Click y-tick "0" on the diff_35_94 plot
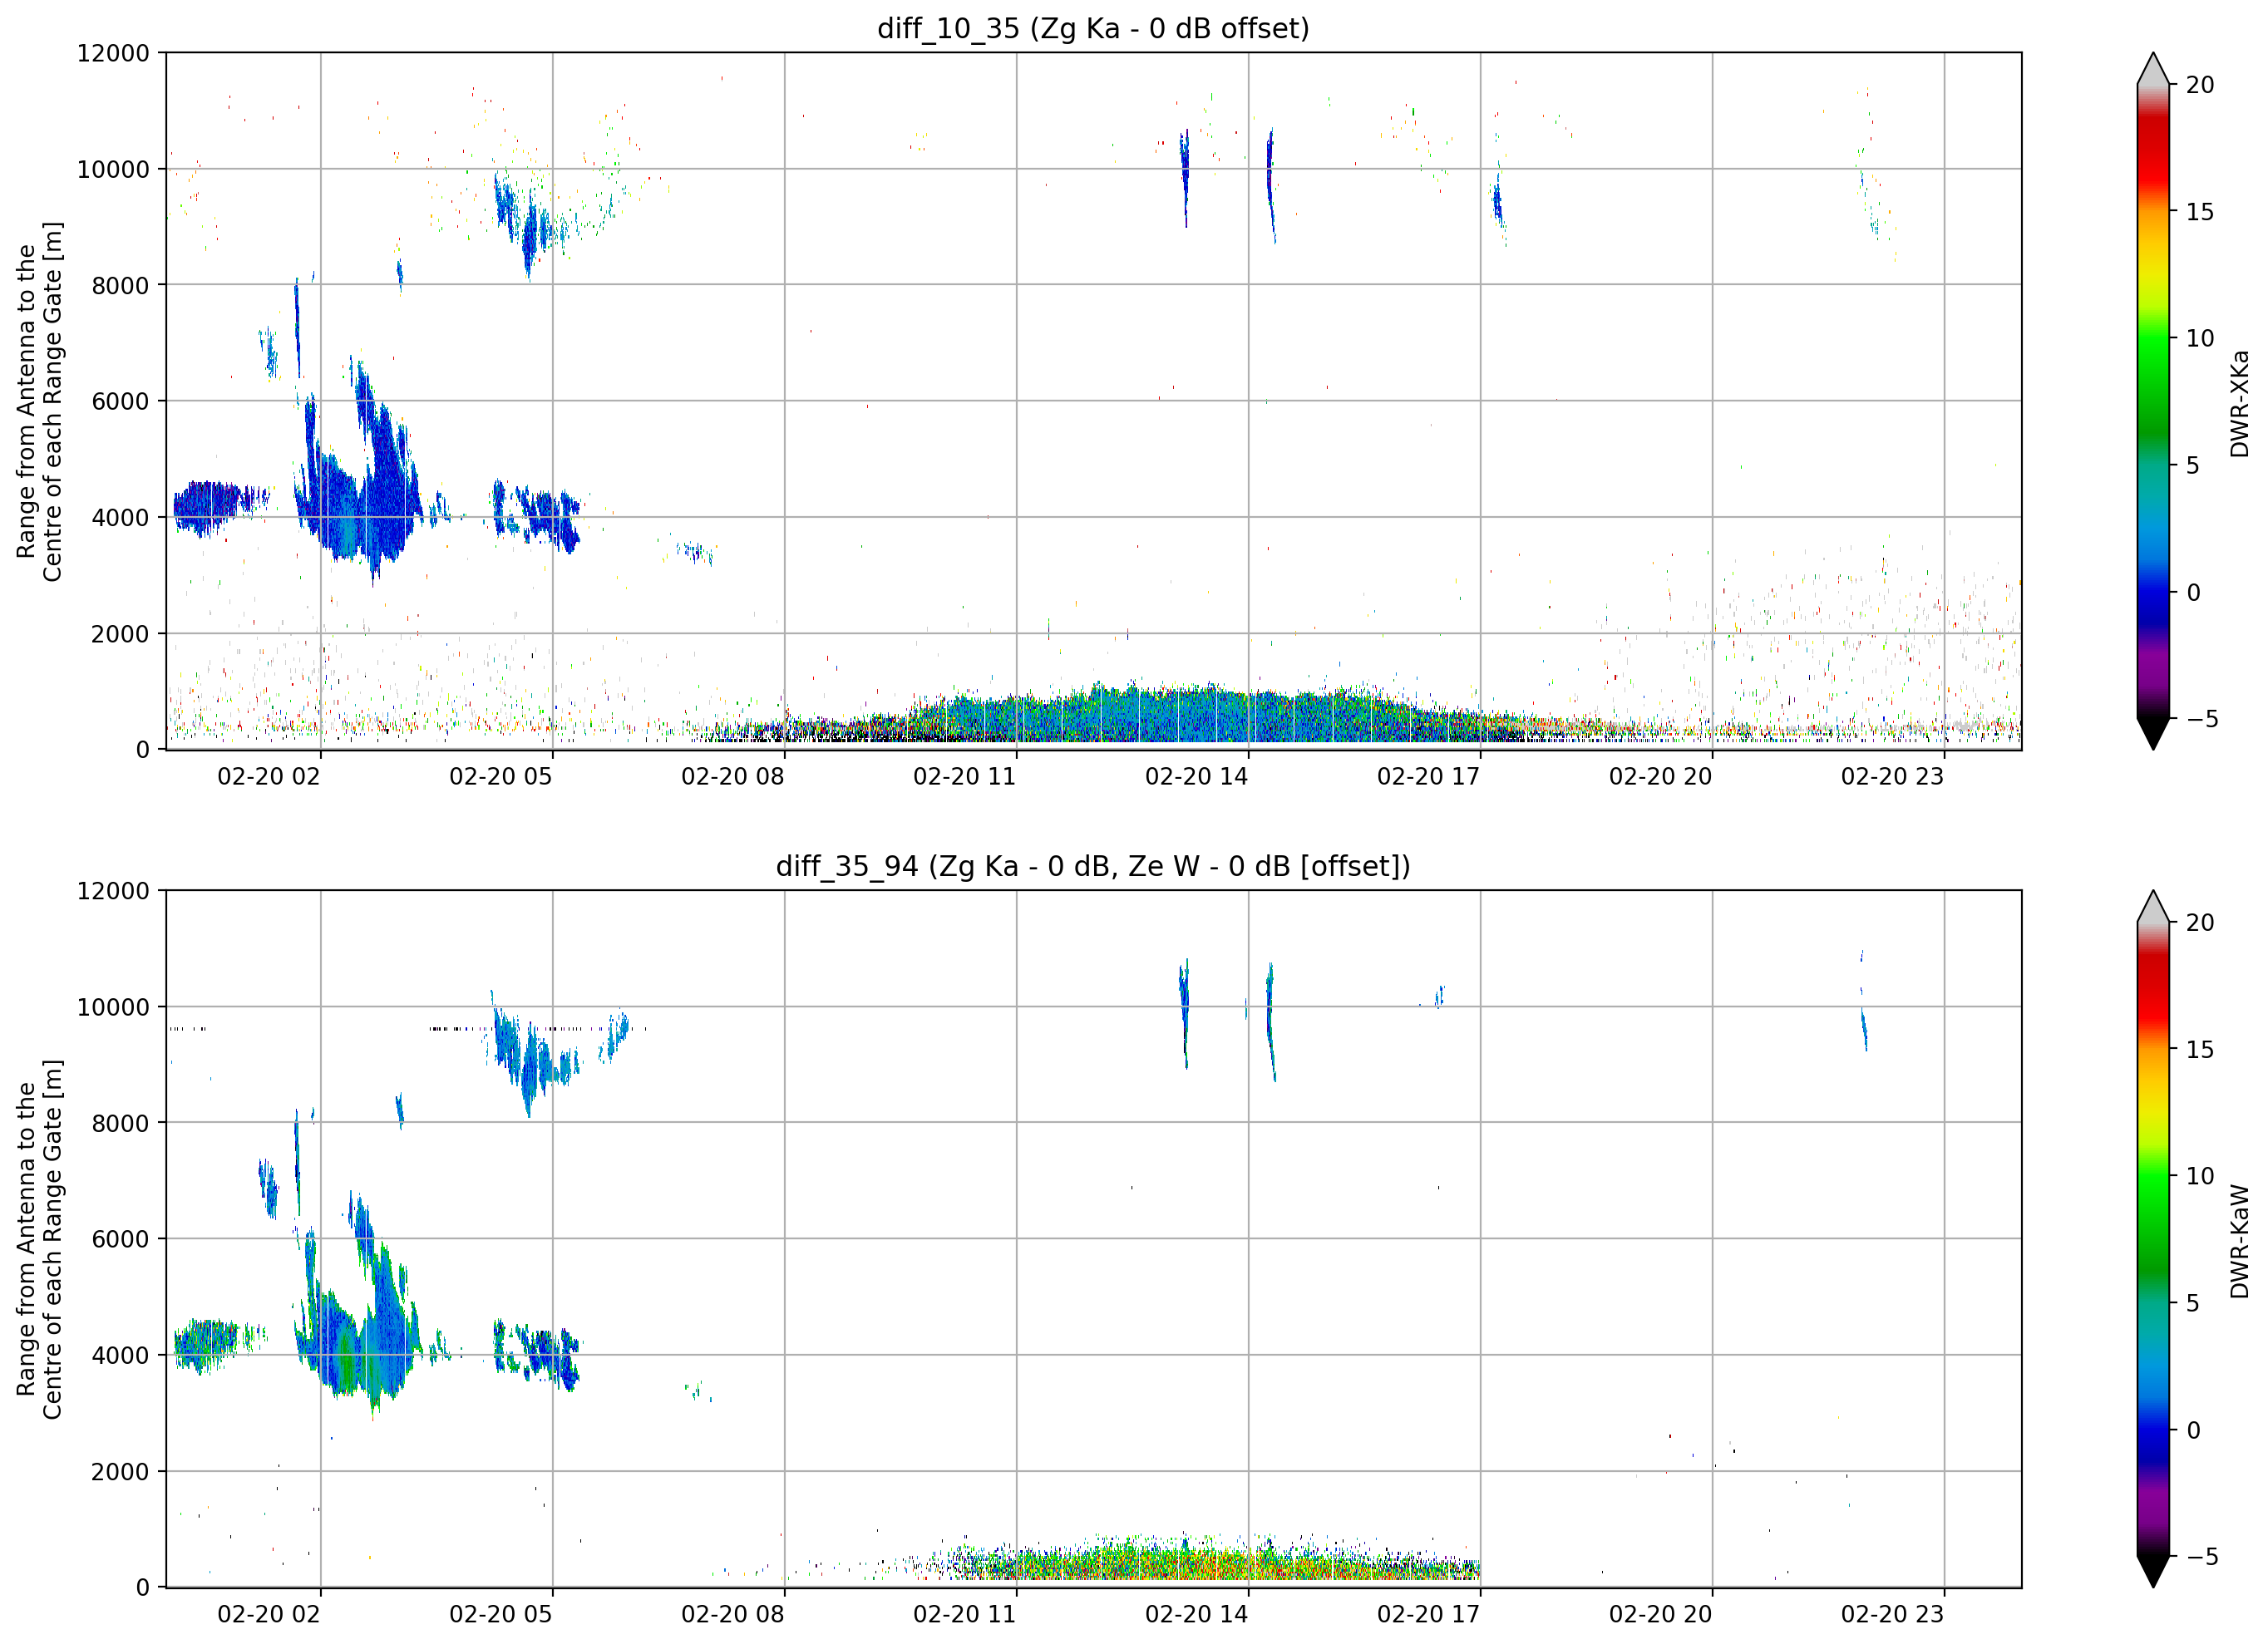The width and height of the screenshot is (2268, 1644). click(142, 1587)
